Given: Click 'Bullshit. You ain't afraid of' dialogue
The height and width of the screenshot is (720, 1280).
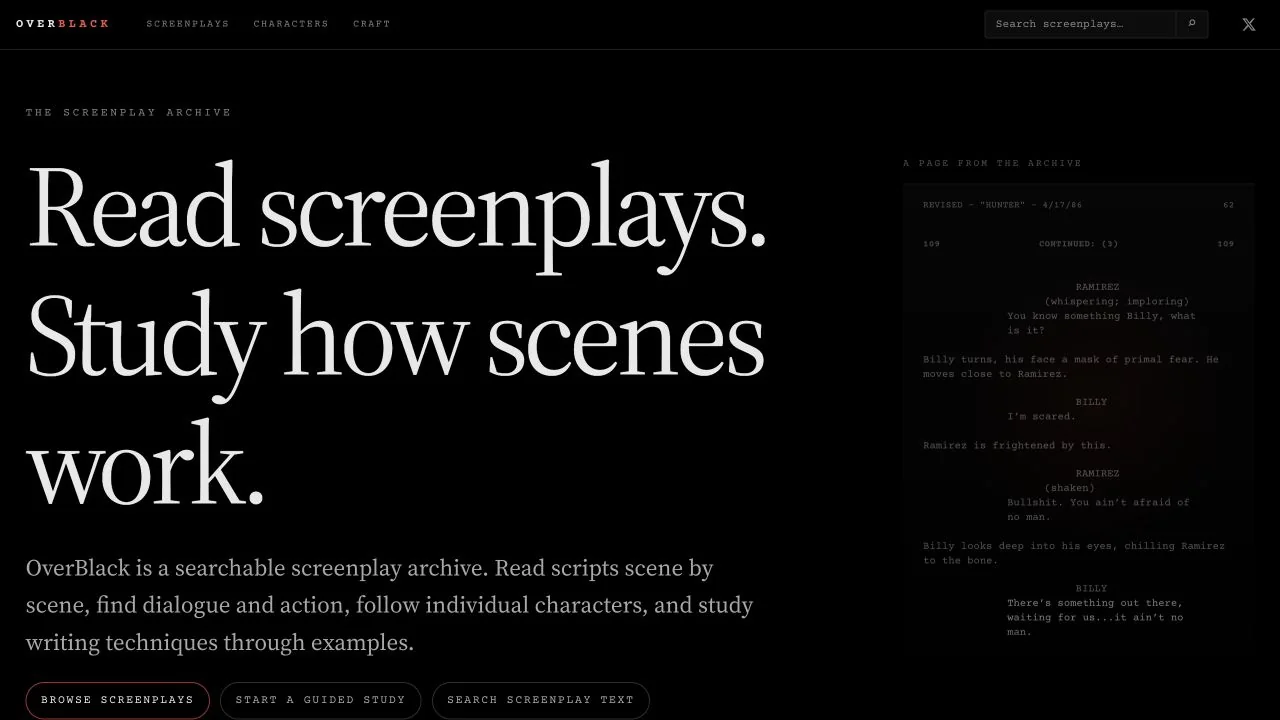Looking at the screenshot, I should (1098, 503).
